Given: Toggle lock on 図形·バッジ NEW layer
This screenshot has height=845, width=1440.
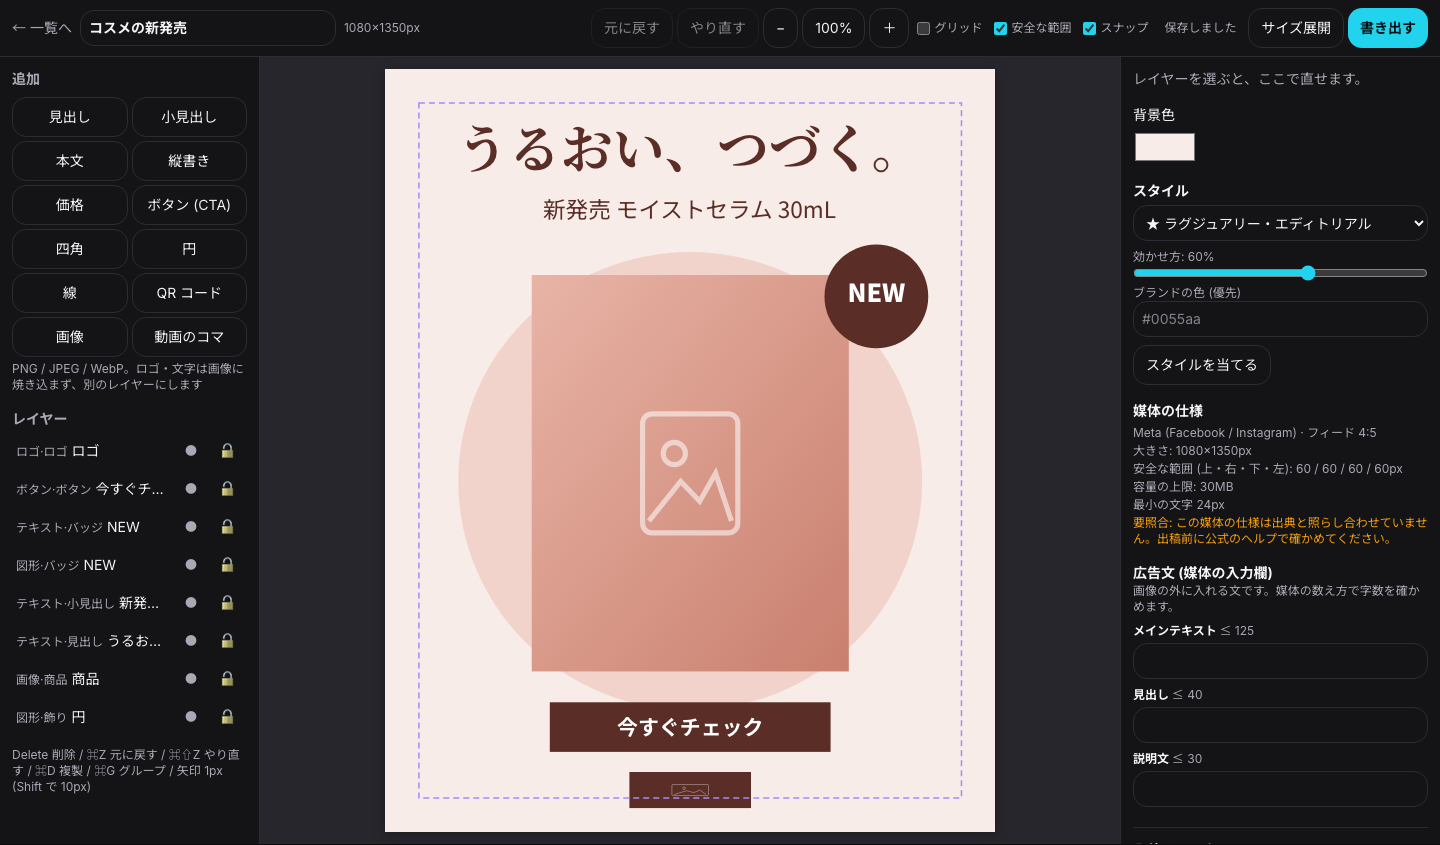Looking at the screenshot, I should point(227,565).
